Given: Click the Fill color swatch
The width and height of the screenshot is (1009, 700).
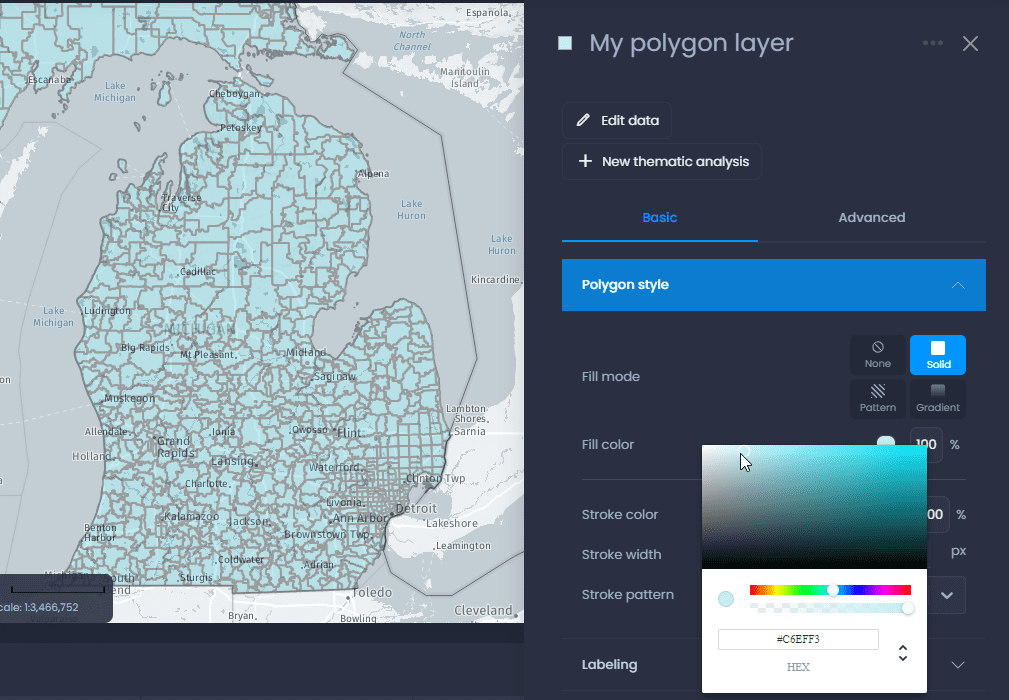Looking at the screenshot, I should (x=886, y=441).
